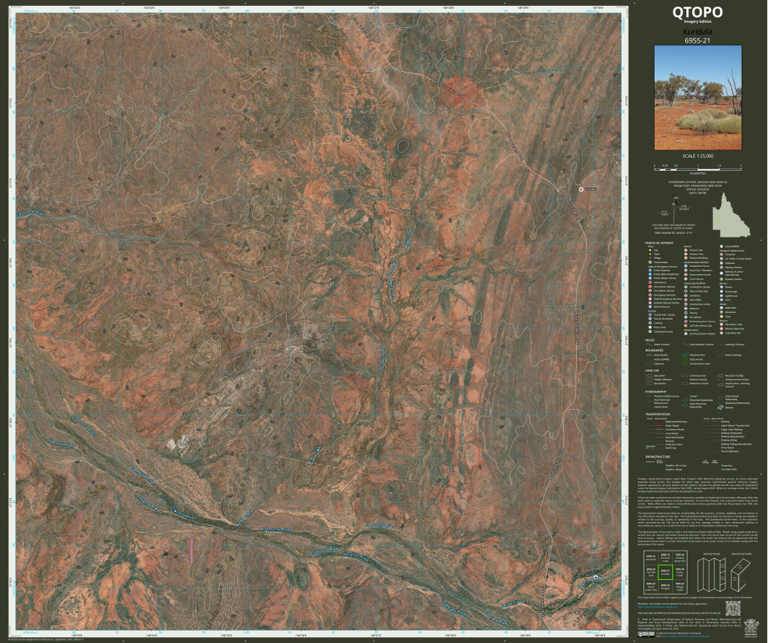Click the Marina hydrography legend symbol

720,407
